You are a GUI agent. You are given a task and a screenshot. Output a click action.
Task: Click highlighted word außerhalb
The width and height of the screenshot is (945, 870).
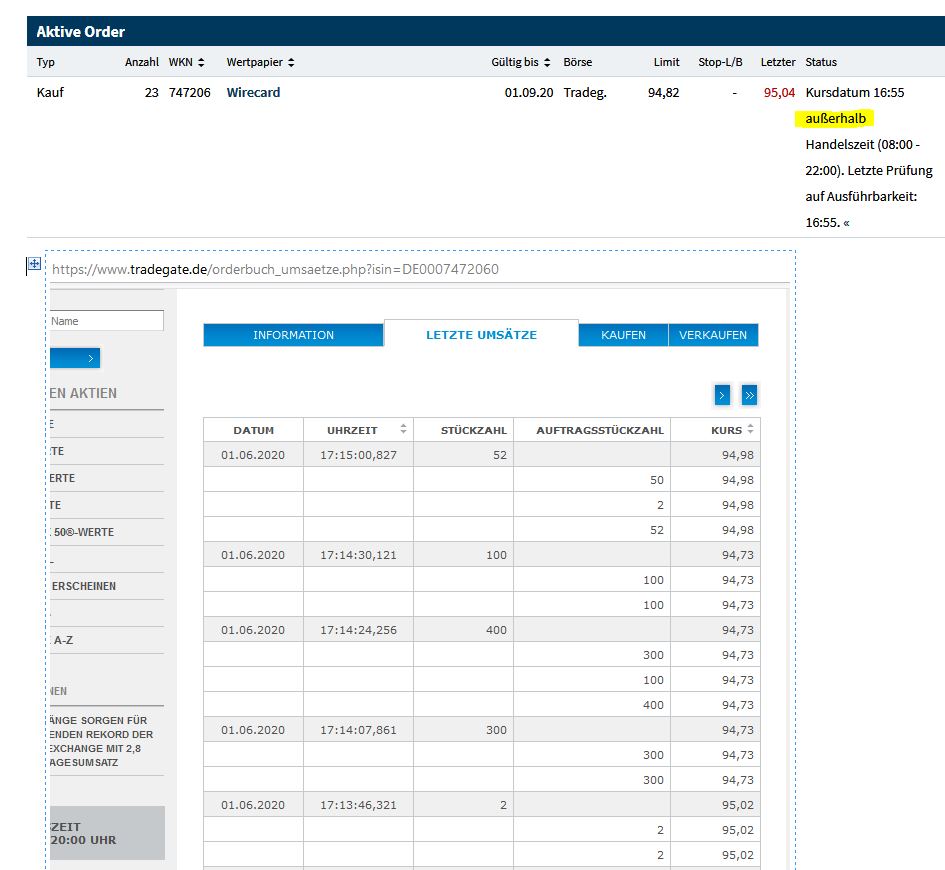[x=835, y=119]
